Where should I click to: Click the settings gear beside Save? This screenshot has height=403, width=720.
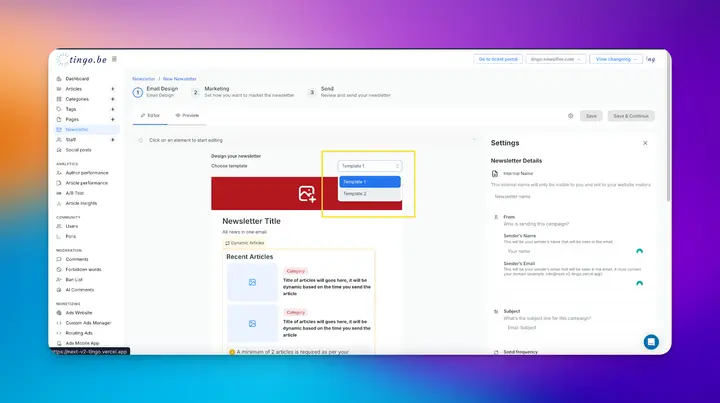click(x=570, y=116)
